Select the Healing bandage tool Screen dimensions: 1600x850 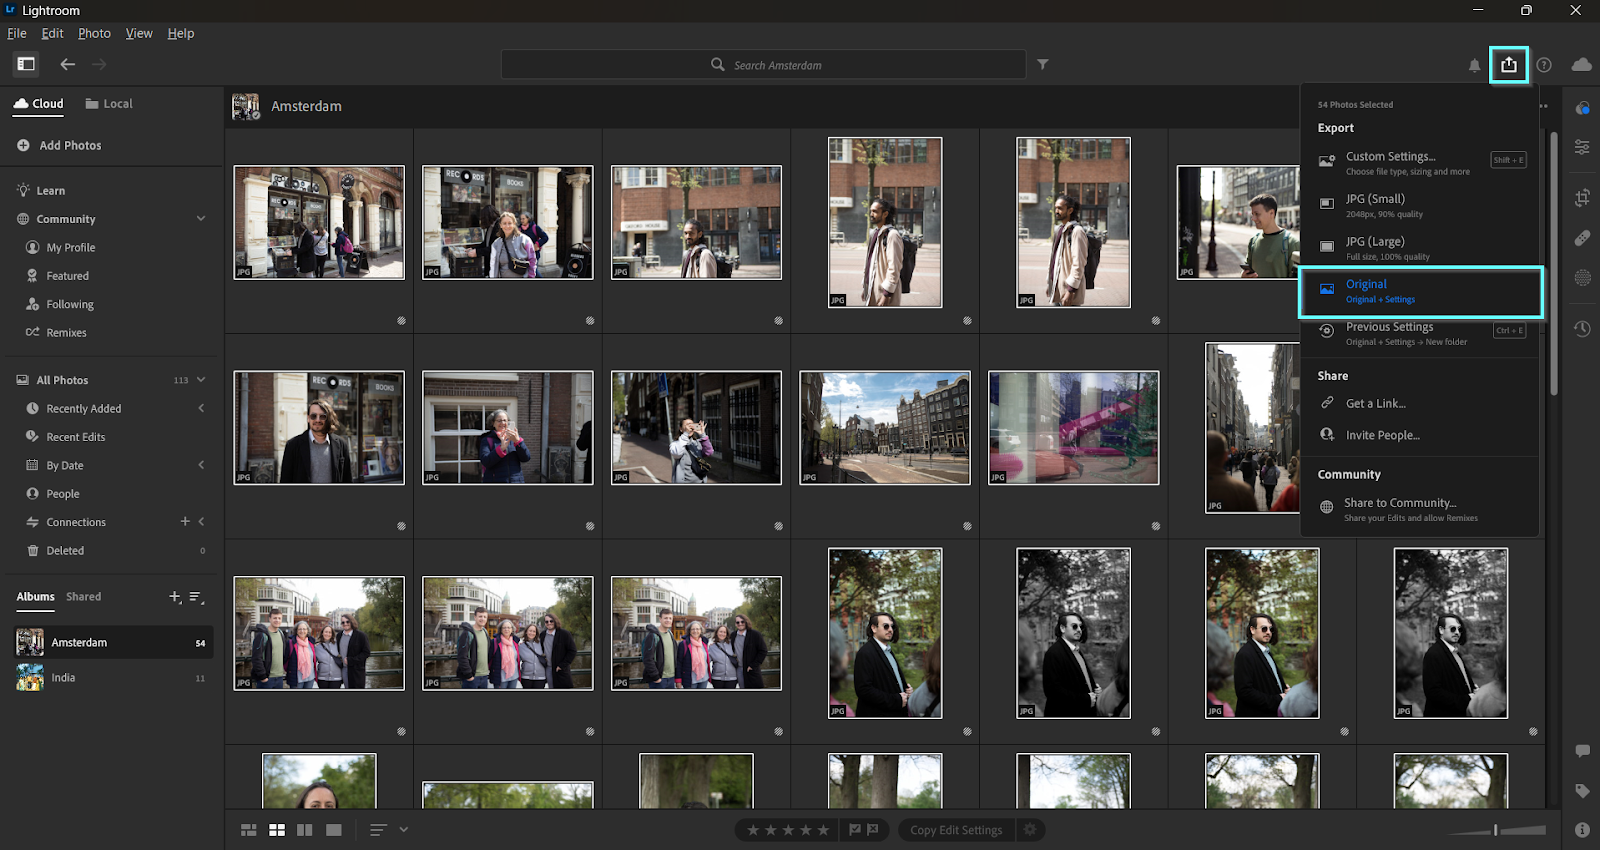click(1582, 238)
